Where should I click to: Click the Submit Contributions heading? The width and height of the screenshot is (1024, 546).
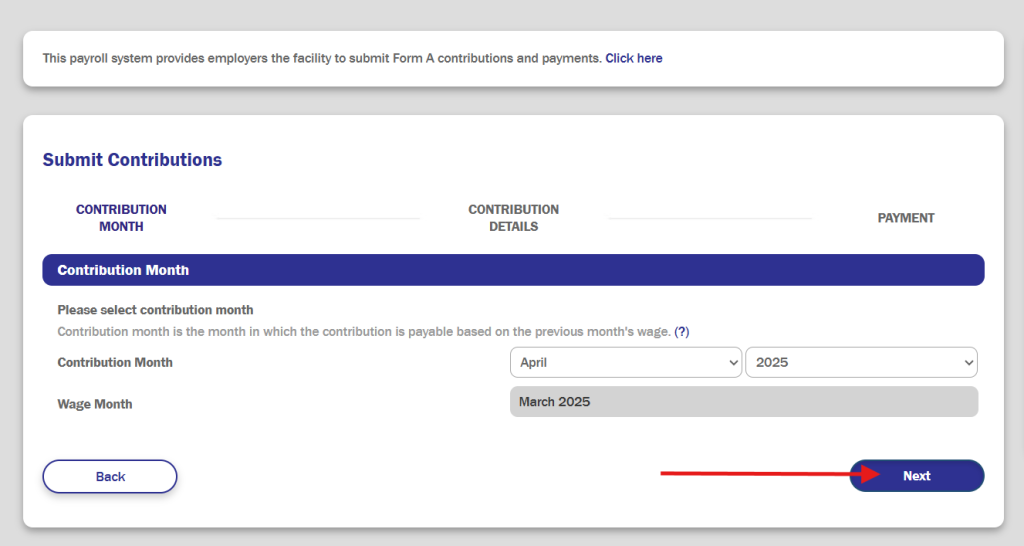click(133, 160)
